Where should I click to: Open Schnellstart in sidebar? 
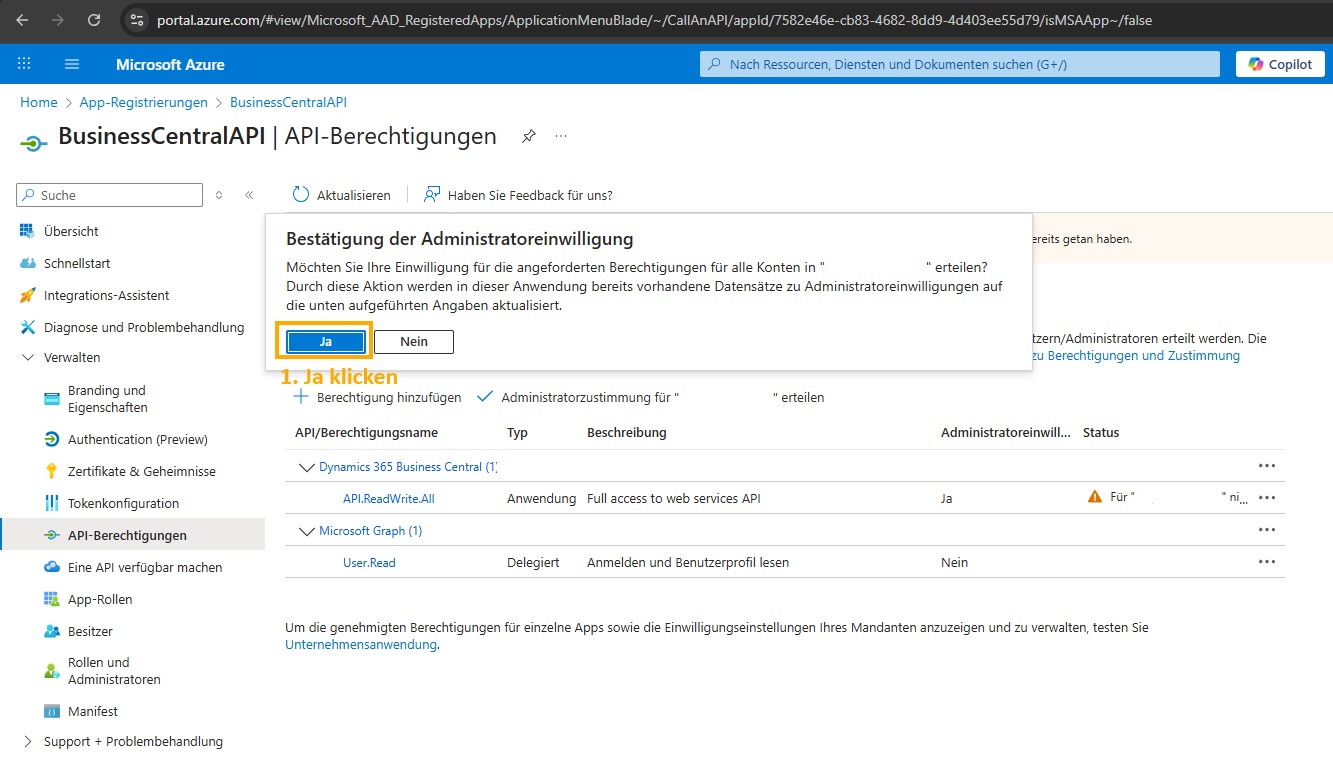pyautogui.click(x=77, y=263)
